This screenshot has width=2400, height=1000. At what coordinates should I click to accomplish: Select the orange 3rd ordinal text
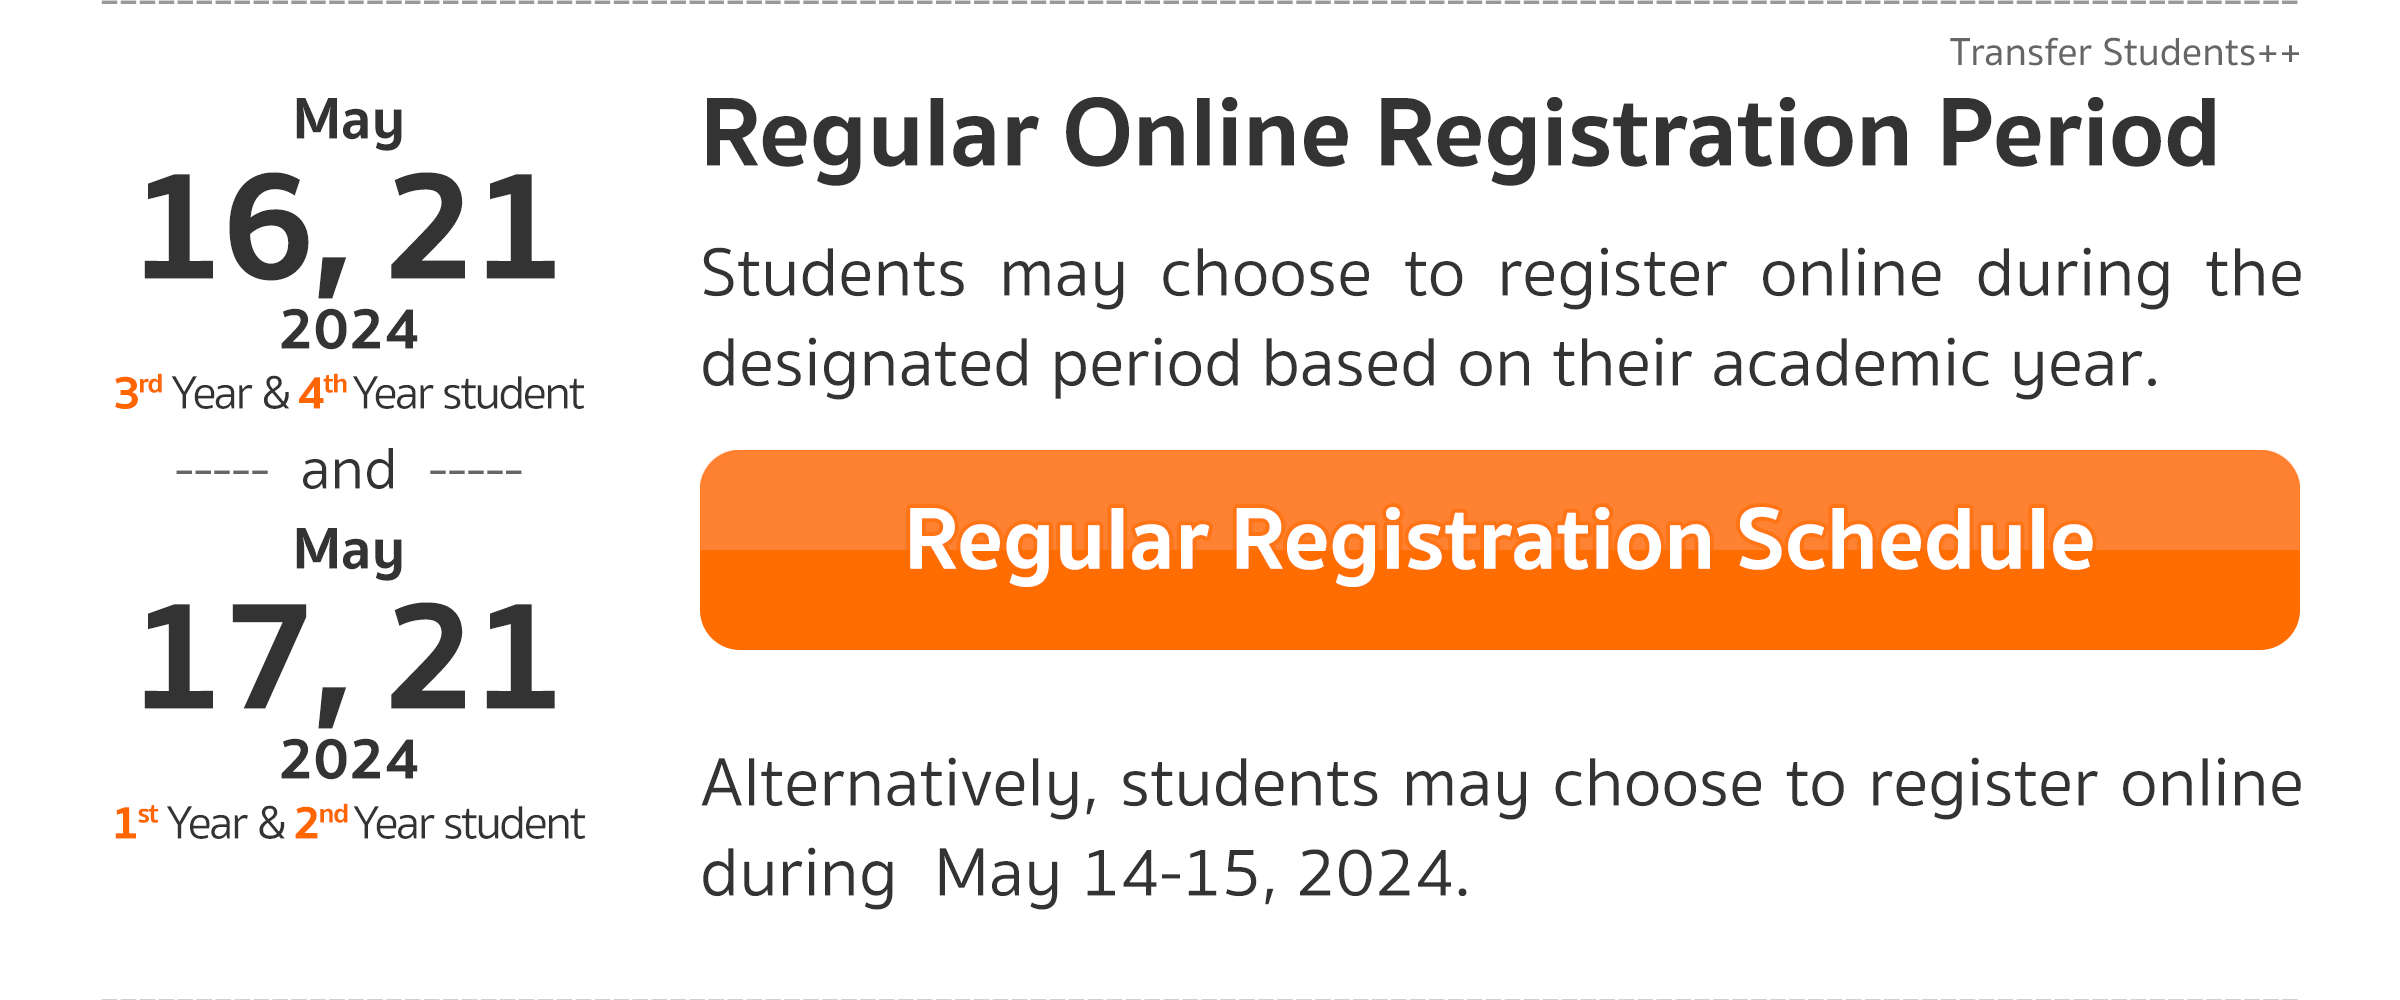(x=138, y=392)
